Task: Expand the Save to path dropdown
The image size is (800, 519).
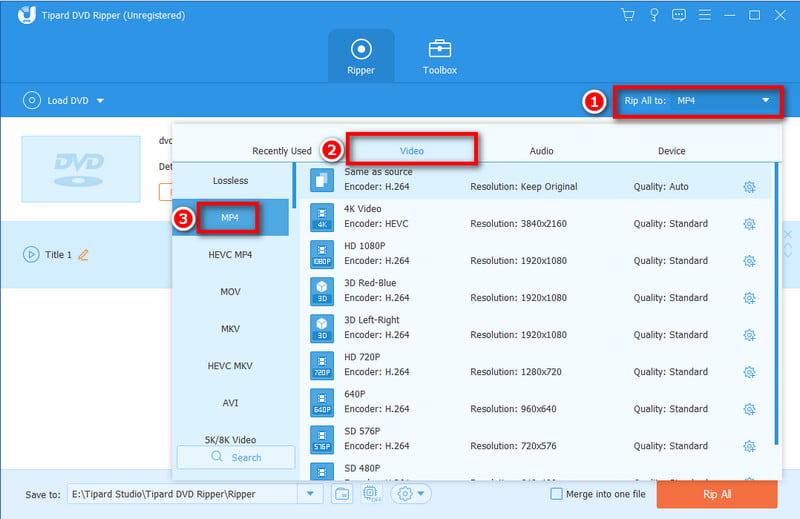Action: 310,494
